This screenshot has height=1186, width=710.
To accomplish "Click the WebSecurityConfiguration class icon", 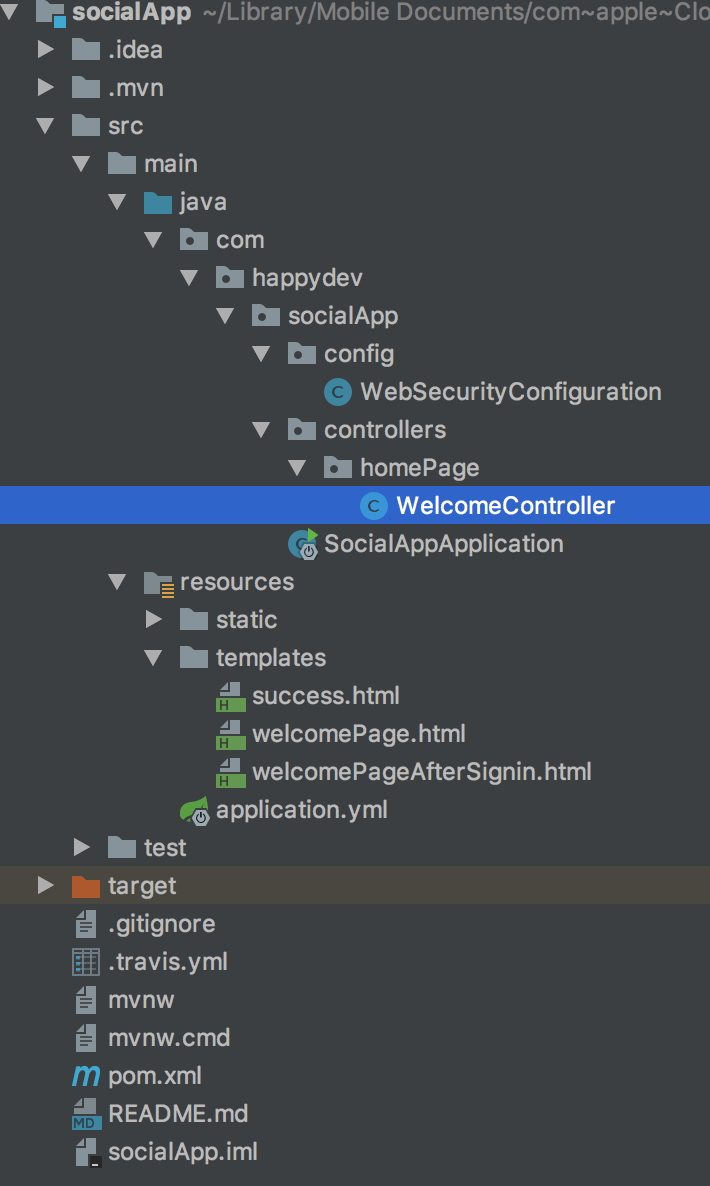I will click(338, 392).
